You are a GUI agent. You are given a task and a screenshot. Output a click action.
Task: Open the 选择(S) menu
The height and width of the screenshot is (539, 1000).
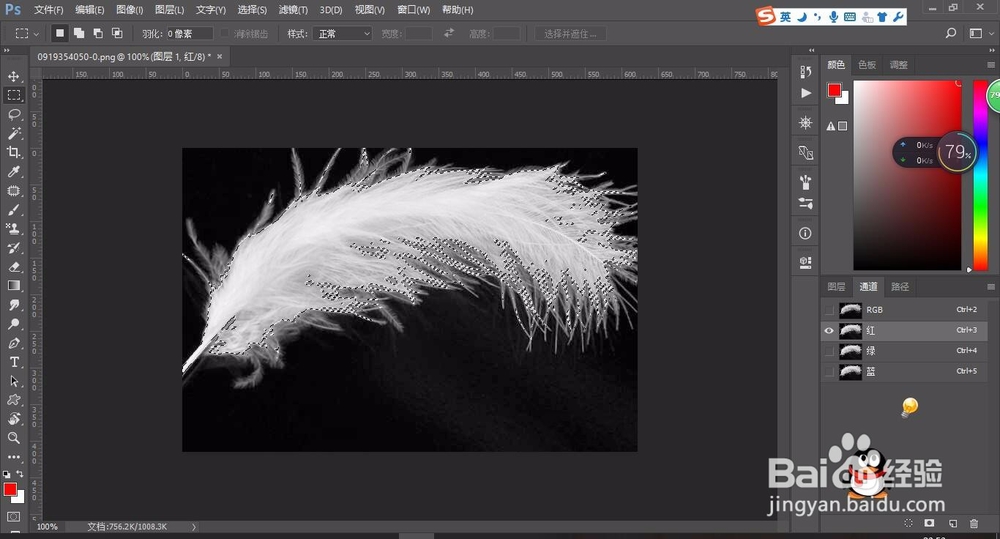click(252, 10)
